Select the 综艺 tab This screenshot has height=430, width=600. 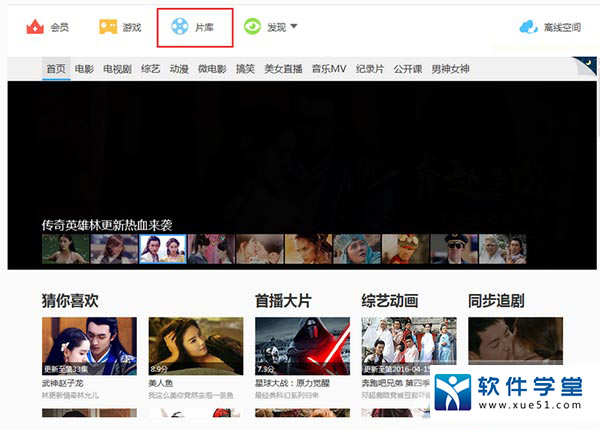point(150,69)
